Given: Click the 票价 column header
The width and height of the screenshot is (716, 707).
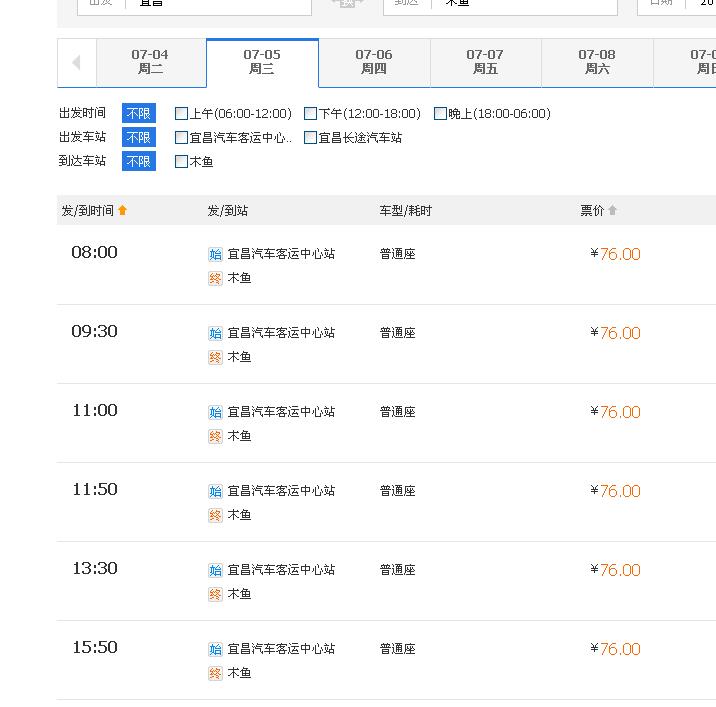Looking at the screenshot, I should 592,211.
